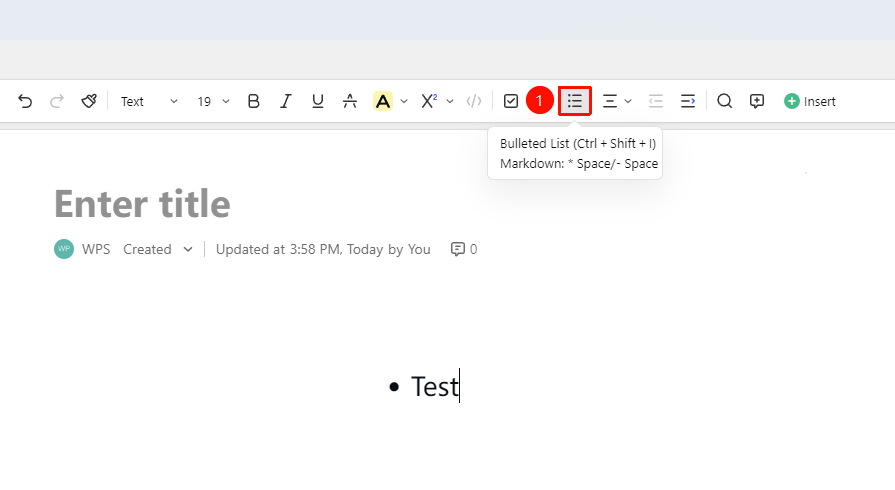Insert a checkbox to-do list
The width and height of the screenshot is (895, 490).
tap(511, 101)
